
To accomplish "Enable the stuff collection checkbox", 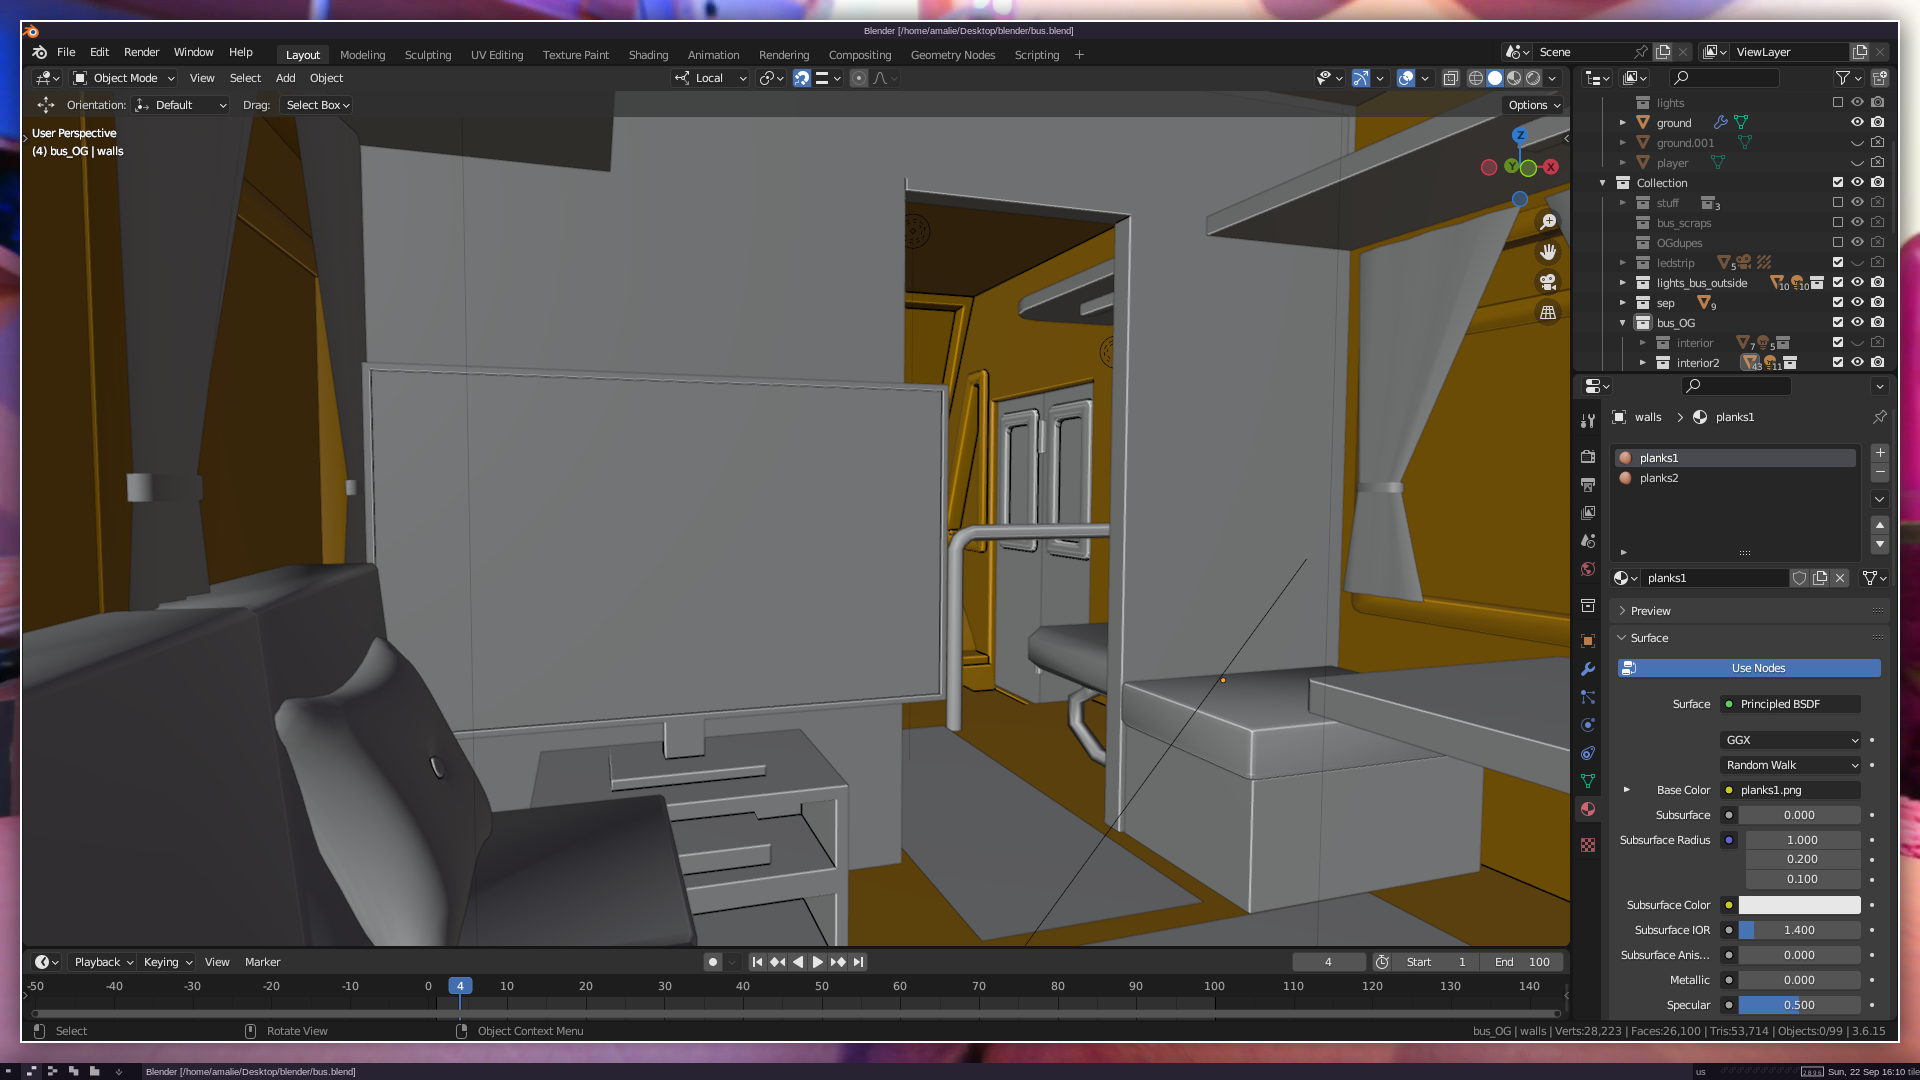I will coord(1837,202).
